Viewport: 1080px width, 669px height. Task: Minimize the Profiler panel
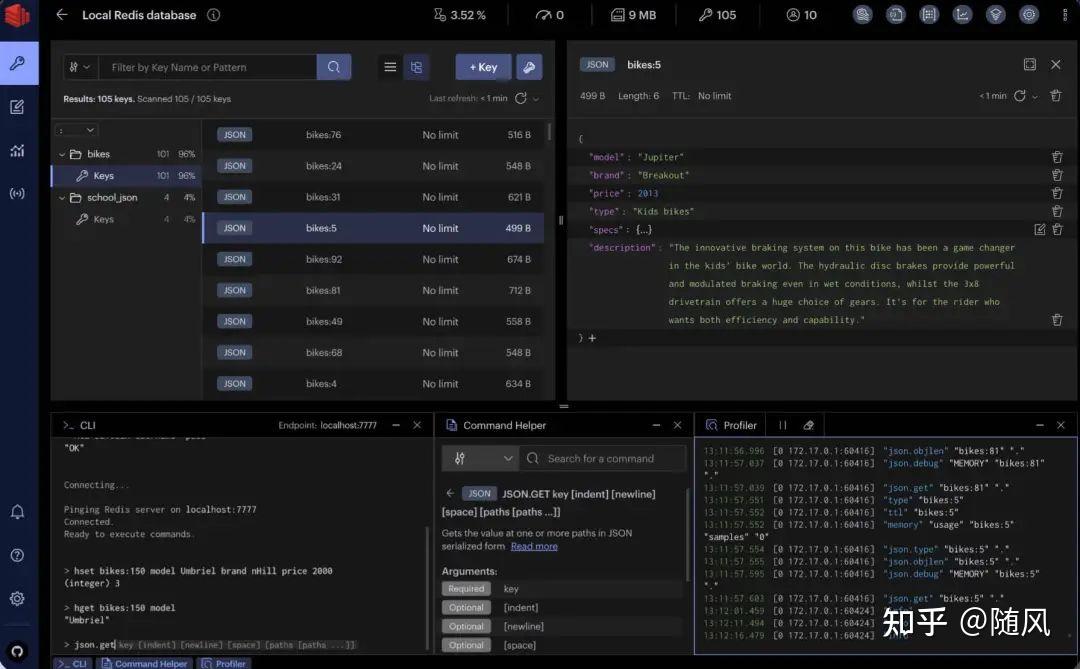[x=1039, y=425]
